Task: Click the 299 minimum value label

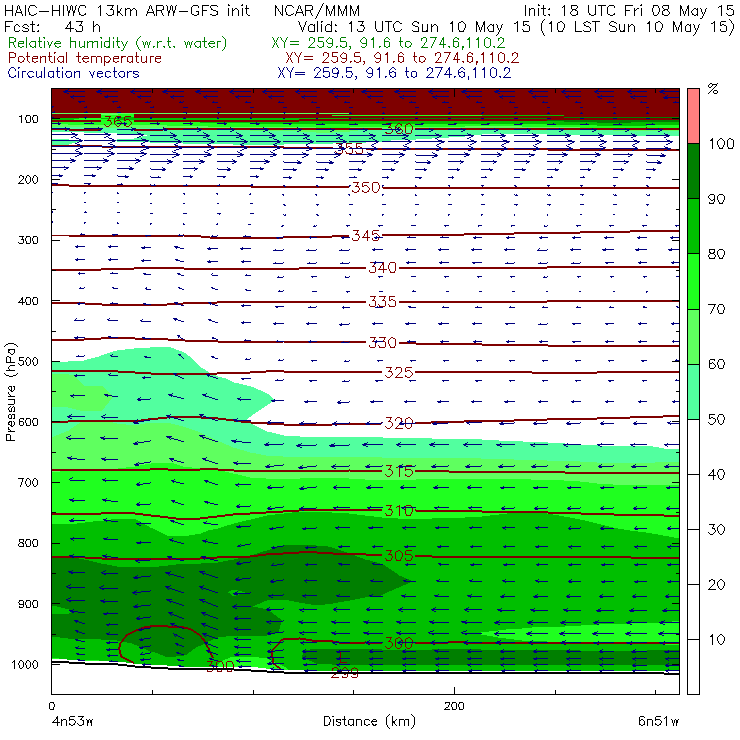Action: [x=345, y=673]
